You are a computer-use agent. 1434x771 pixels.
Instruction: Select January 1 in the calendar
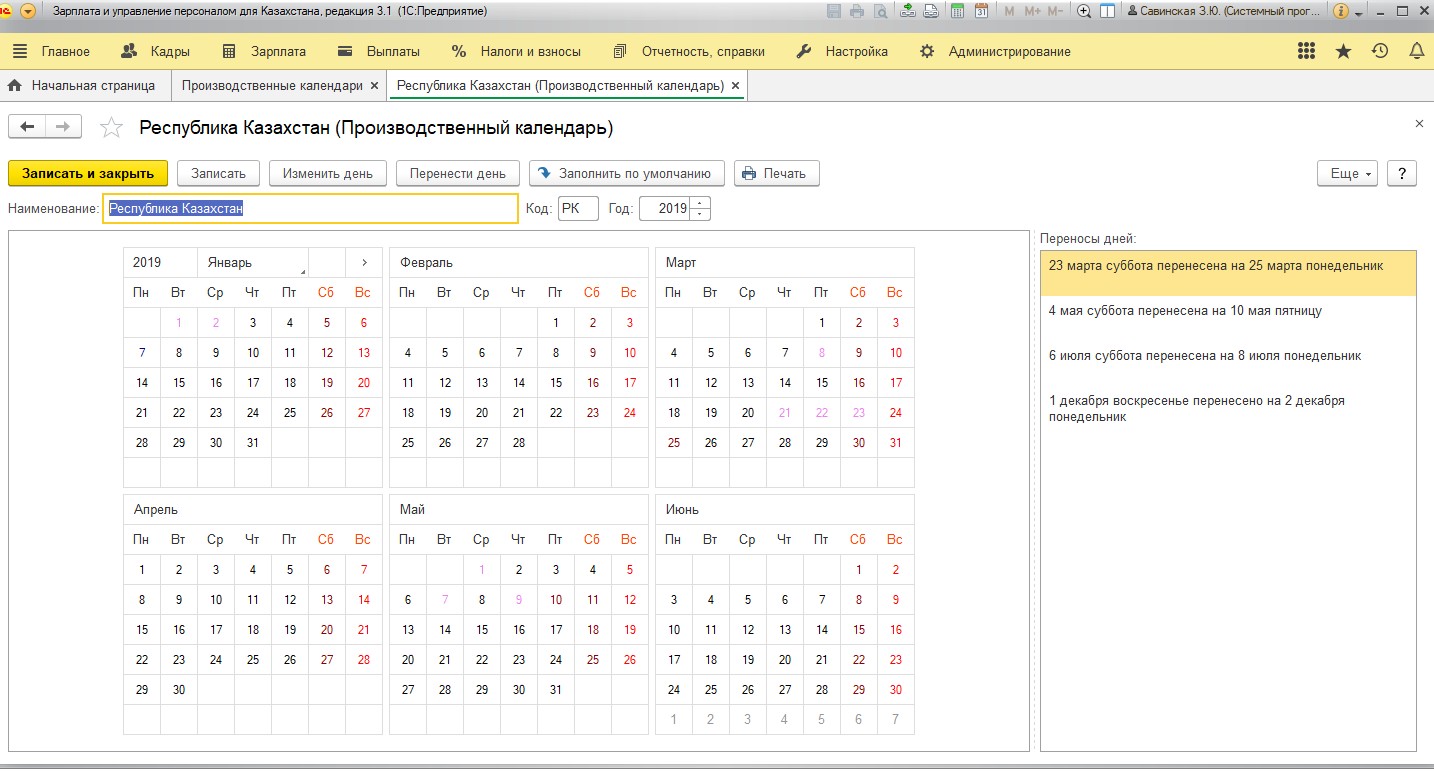click(179, 322)
